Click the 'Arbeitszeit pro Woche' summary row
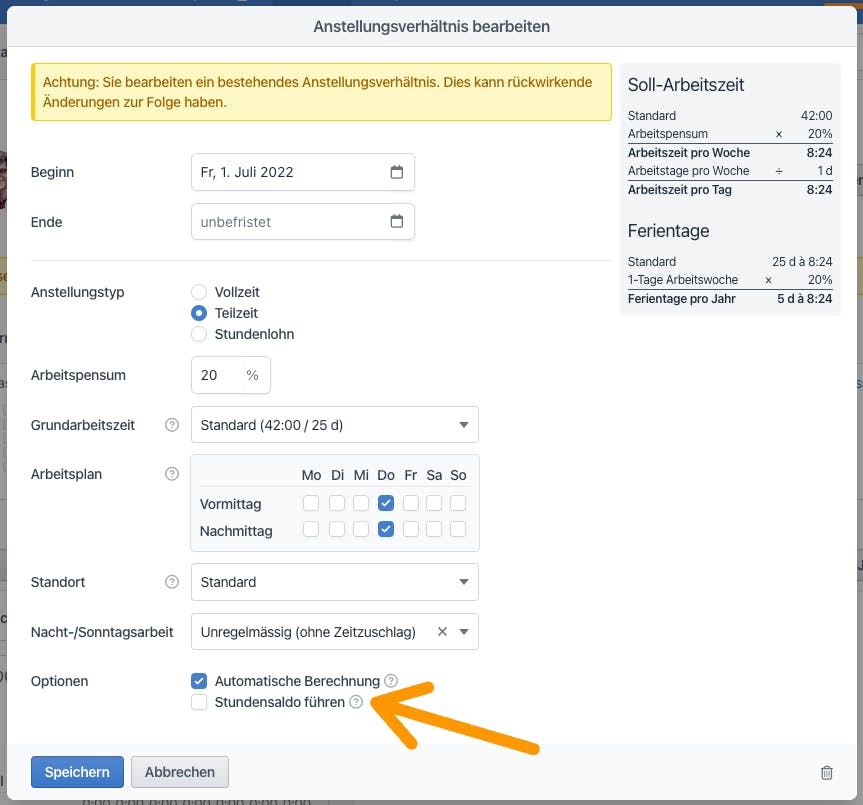The height and width of the screenshot is (805, 863). point(730,152)
